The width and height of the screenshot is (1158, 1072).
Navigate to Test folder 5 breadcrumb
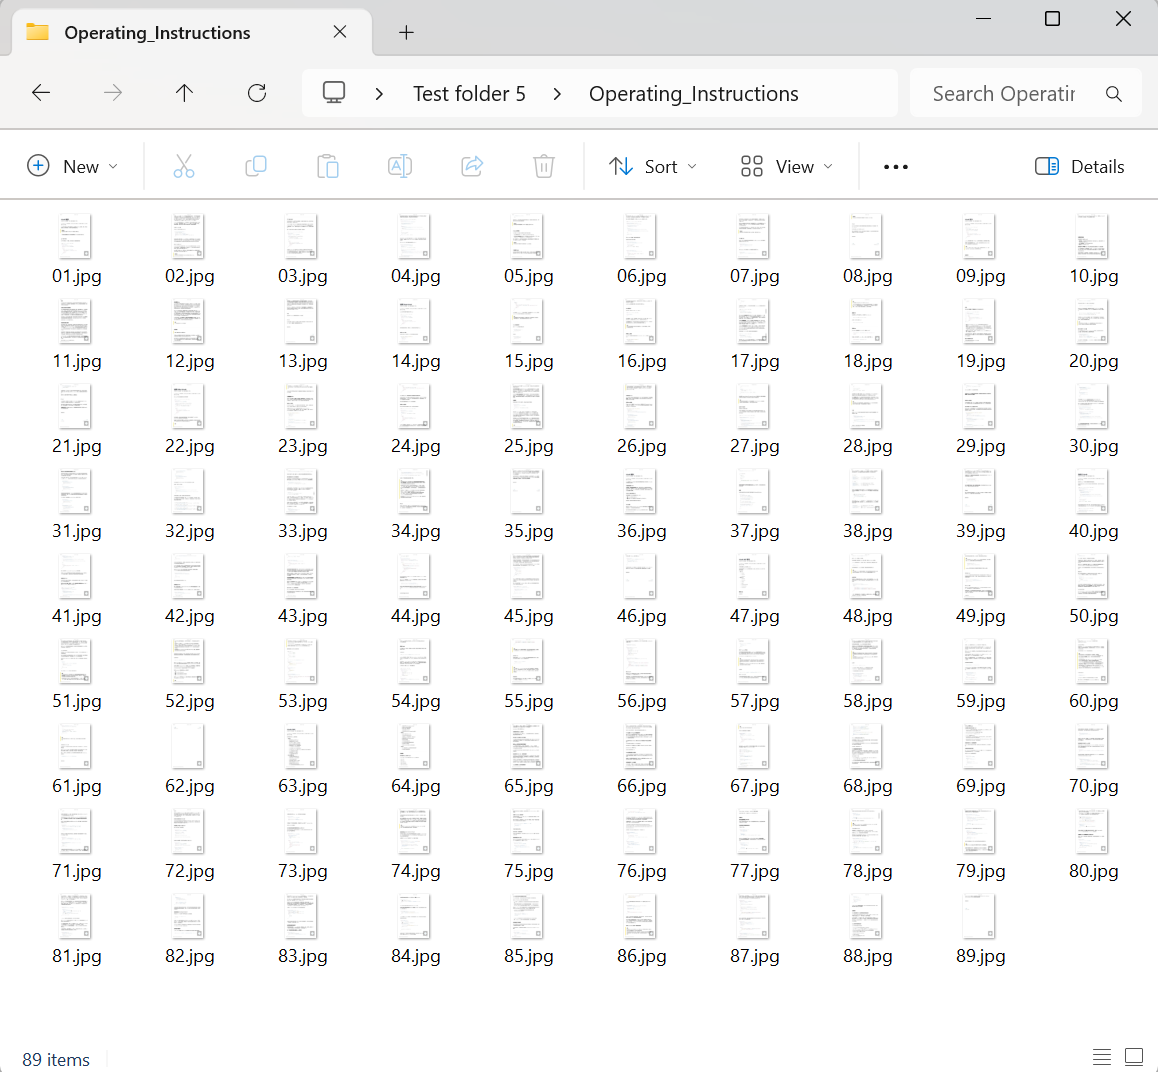pos(469,94)
